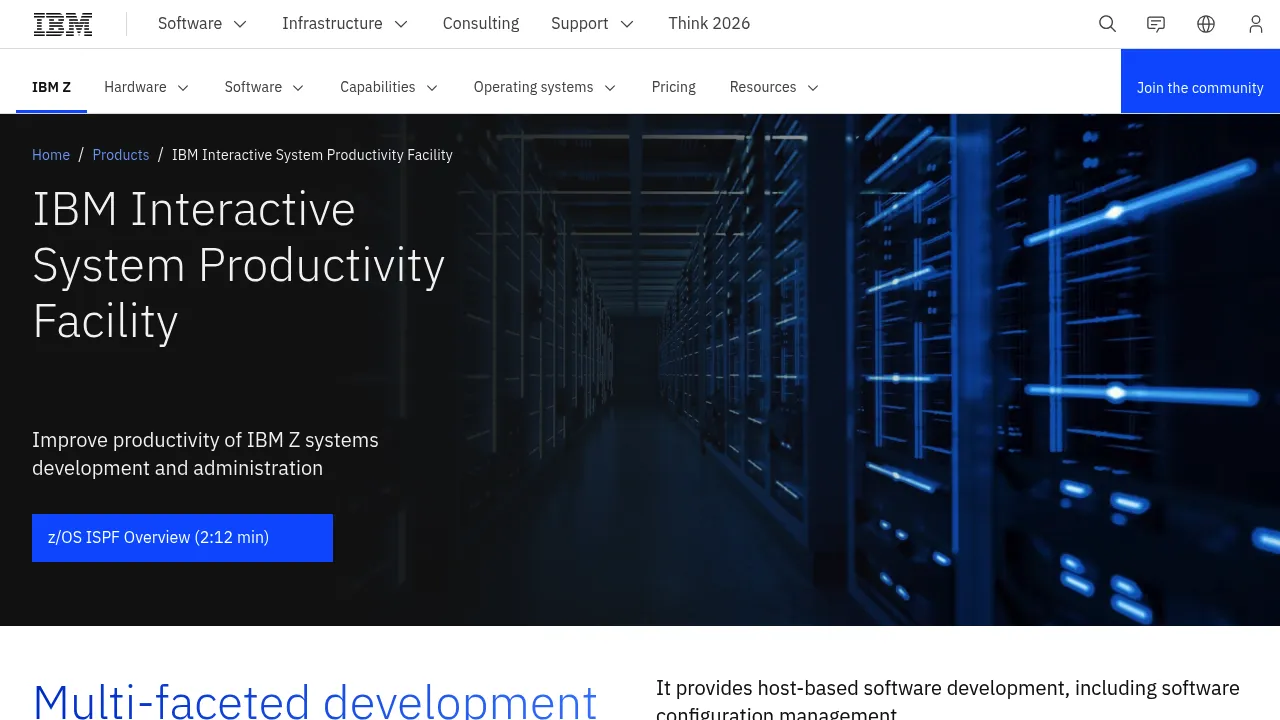This screenshot has width=1280, height=720.
Task: Play z/OS ISPF Overview video button
Action: tap(182, 538)
